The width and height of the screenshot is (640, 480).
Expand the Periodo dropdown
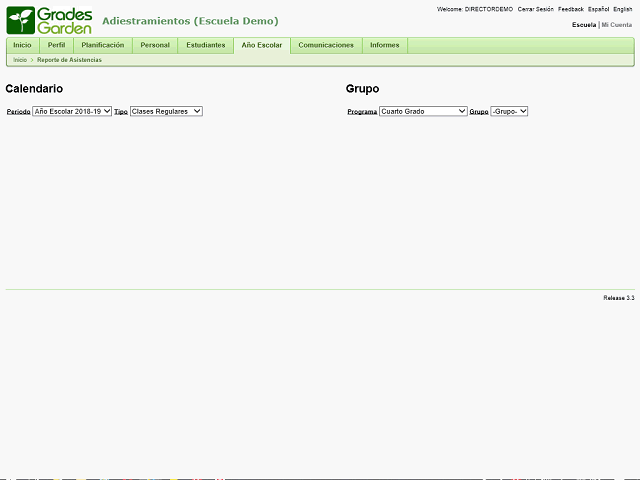tap(72, 111)
